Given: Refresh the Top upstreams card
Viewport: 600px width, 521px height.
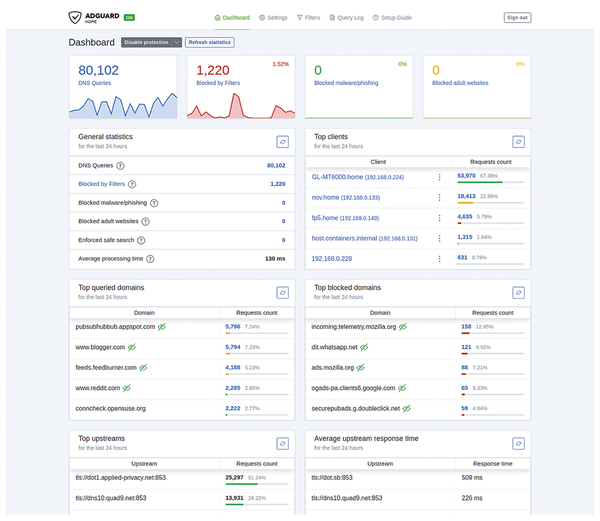Looking at the screenshot, I should pos(282,443).
